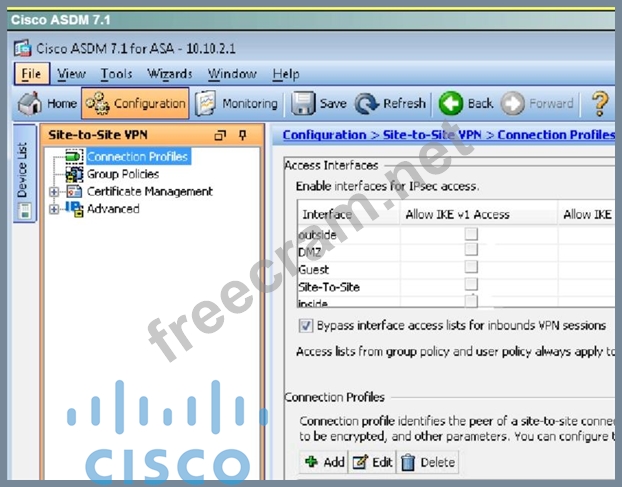Switch to Monitoring view
The height and width of the screenshot is (487, 622).
pos(237,103)
